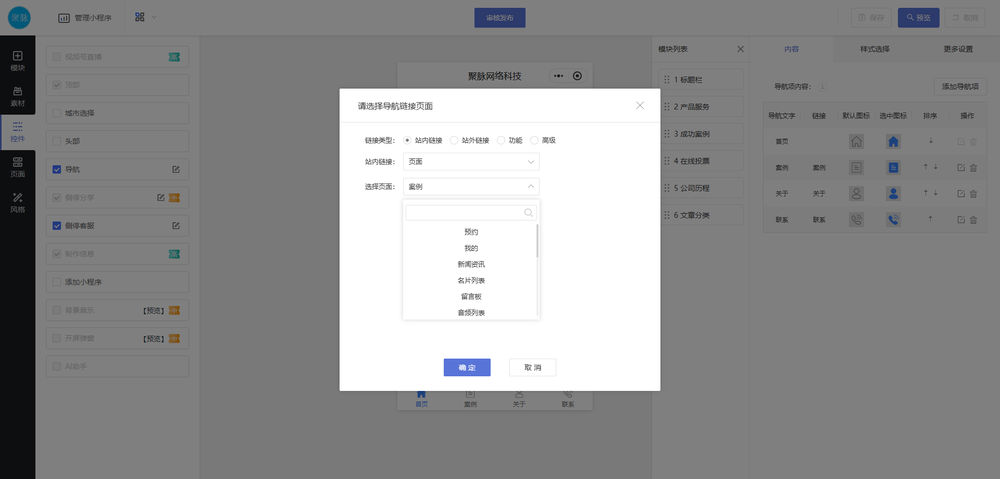Click edit icon next to 侧停分享 control
1000x479 pixels.
click(161, 198)
